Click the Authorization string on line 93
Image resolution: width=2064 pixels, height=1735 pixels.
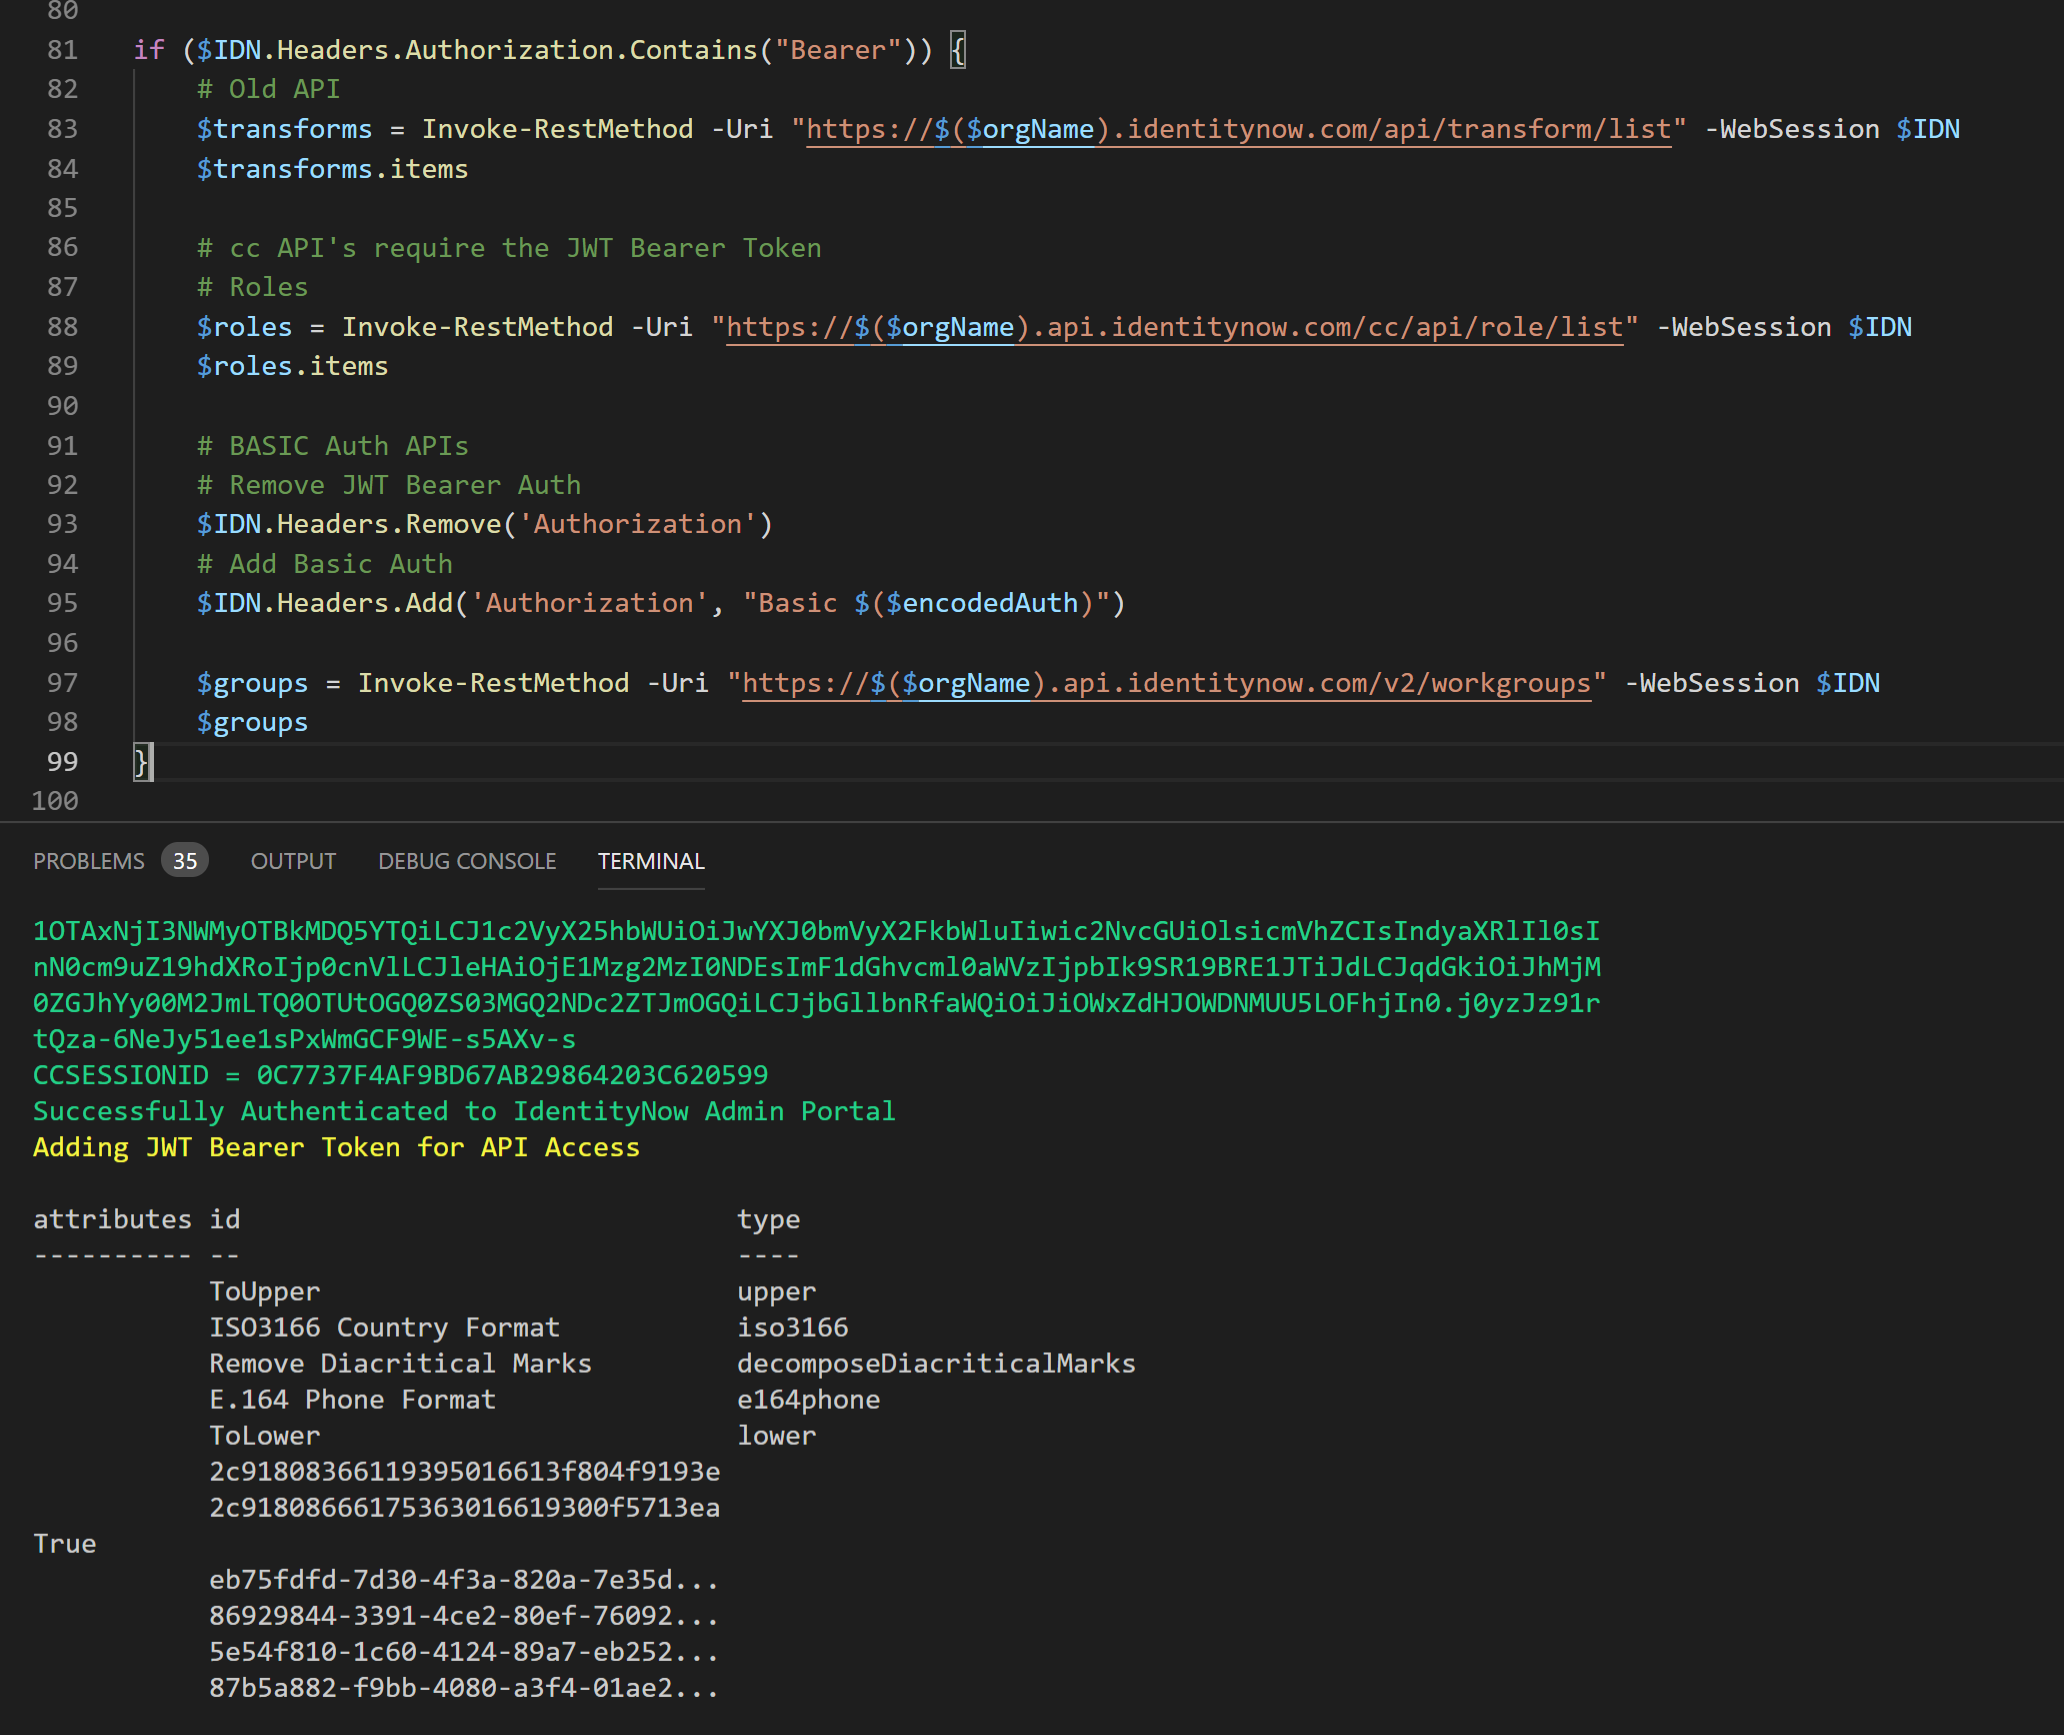(638, 523)
